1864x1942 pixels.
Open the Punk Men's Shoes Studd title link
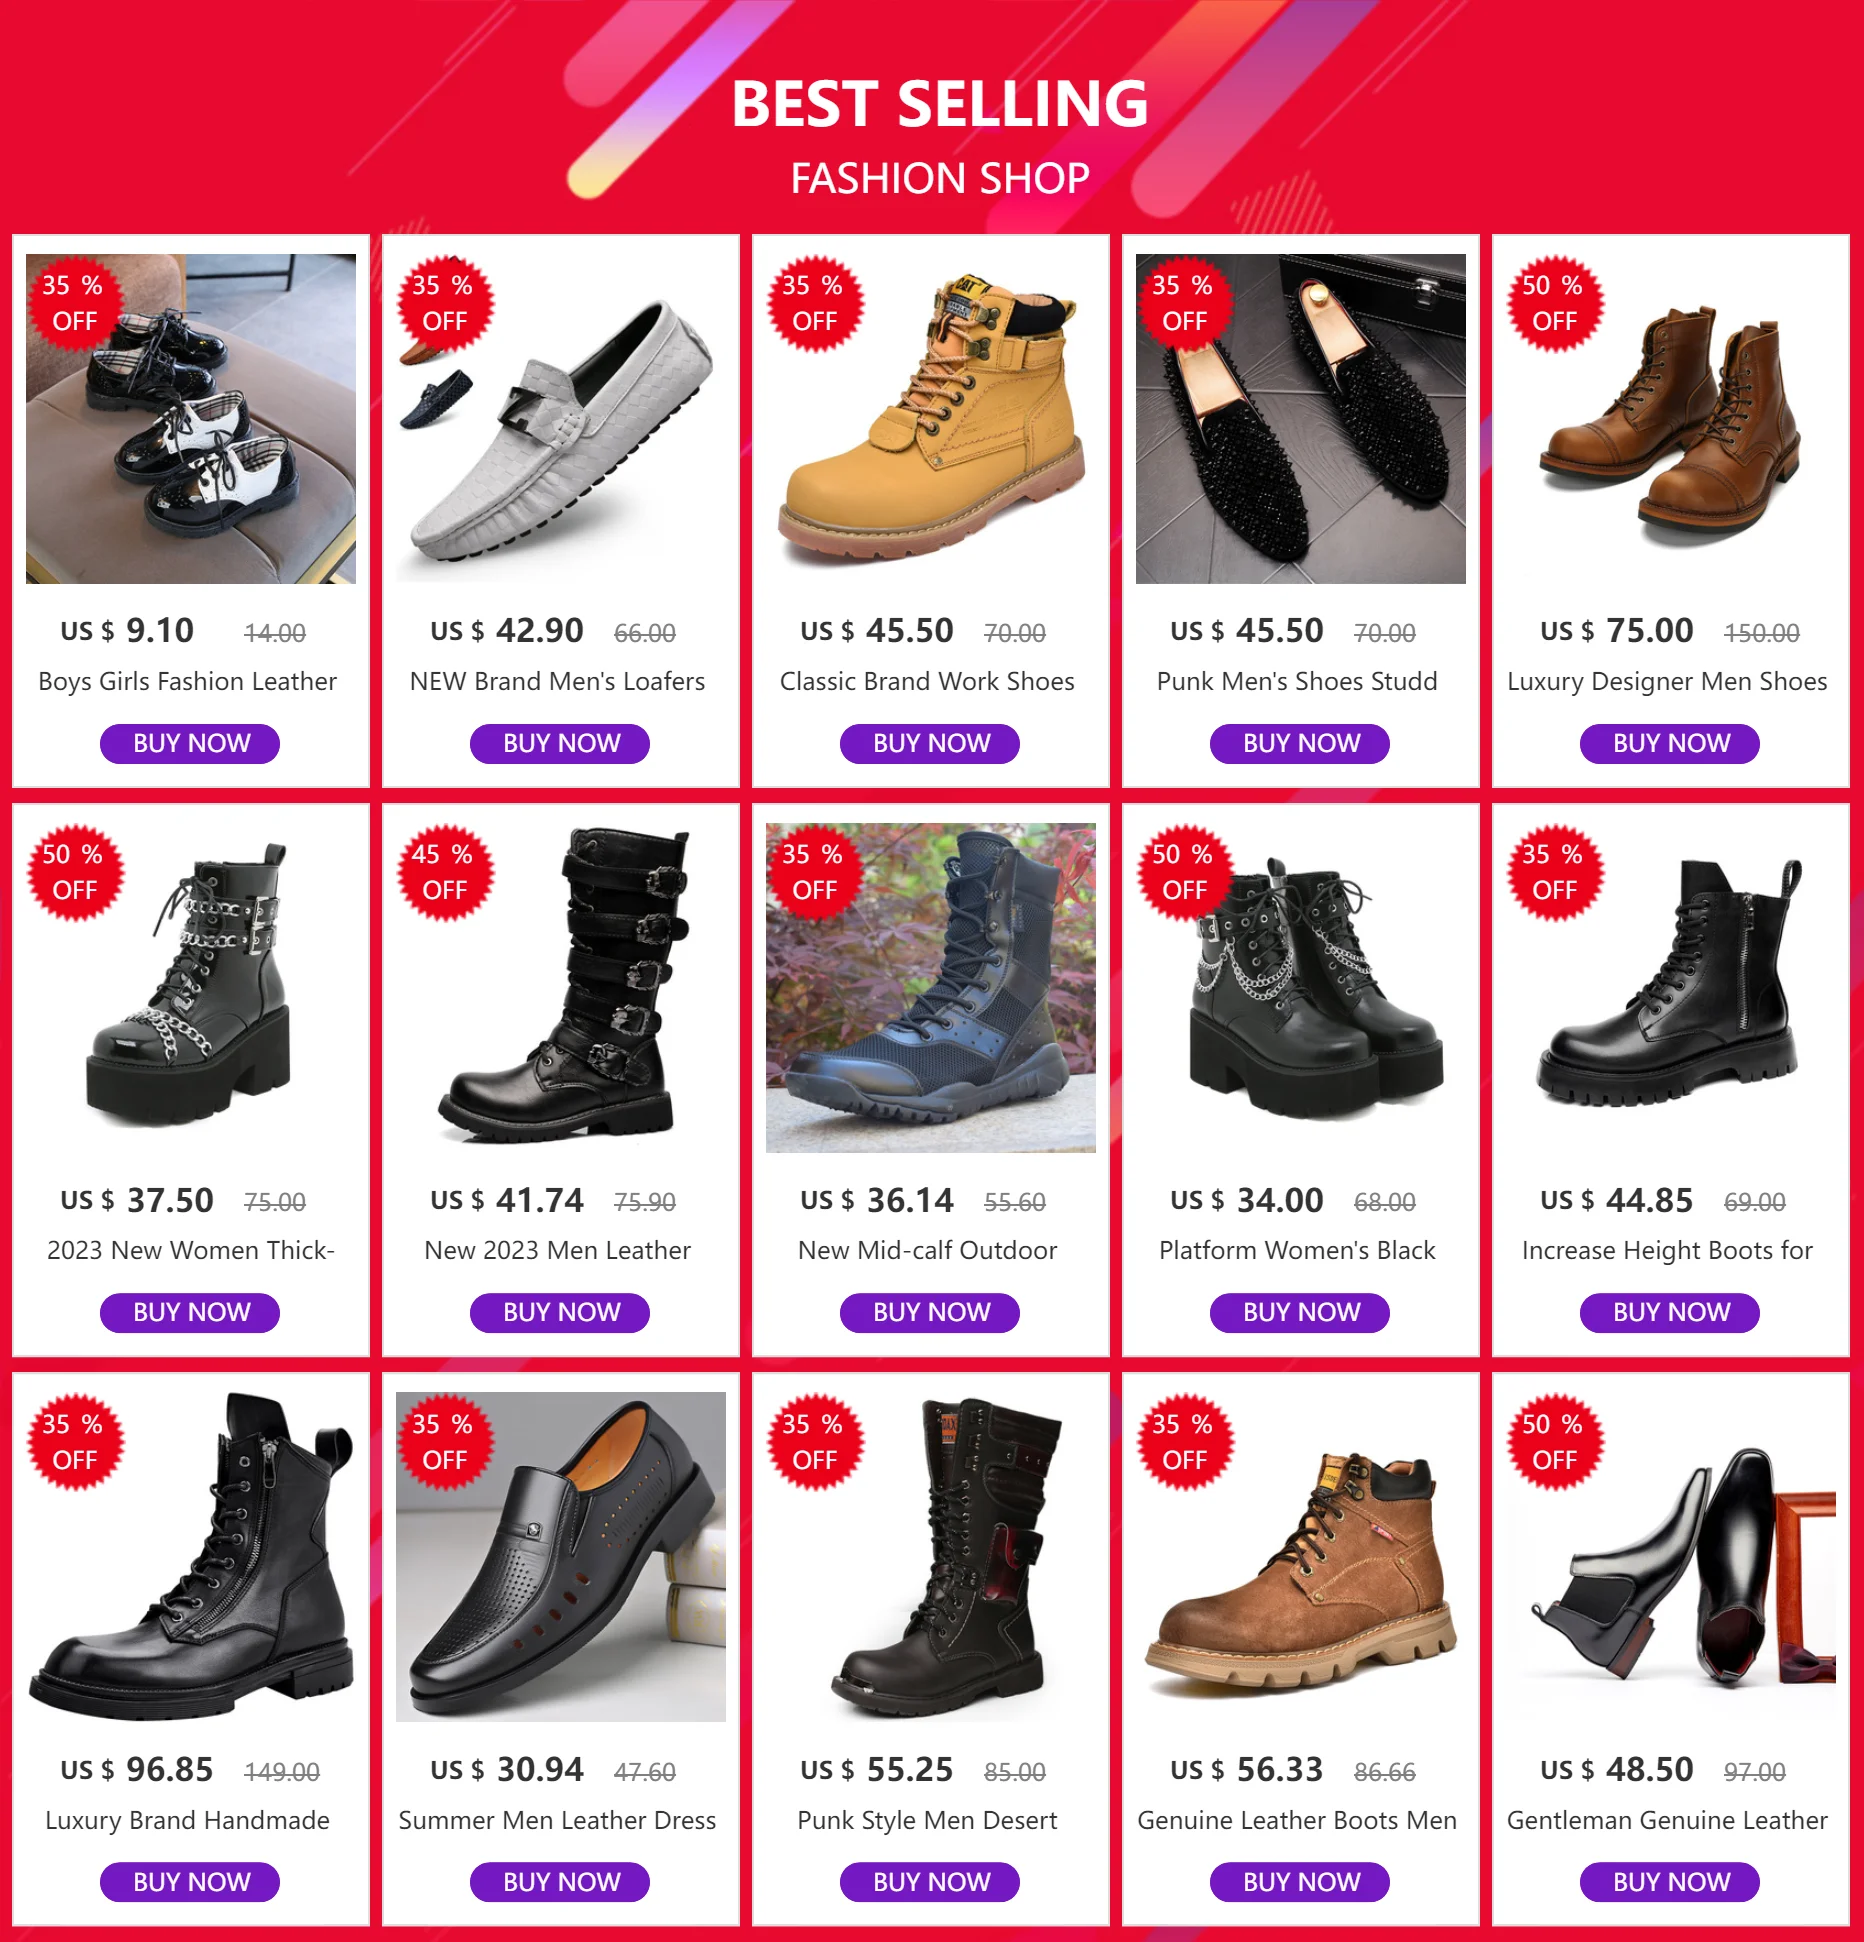click(1297, 682)
